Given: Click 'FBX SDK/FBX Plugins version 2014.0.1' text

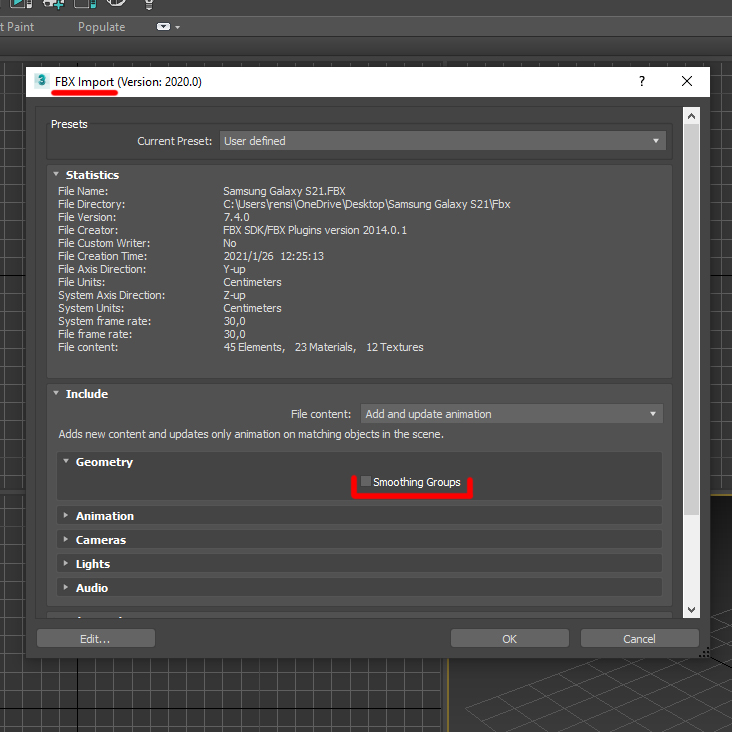Looking at the screenshot, I should [315, 230].
